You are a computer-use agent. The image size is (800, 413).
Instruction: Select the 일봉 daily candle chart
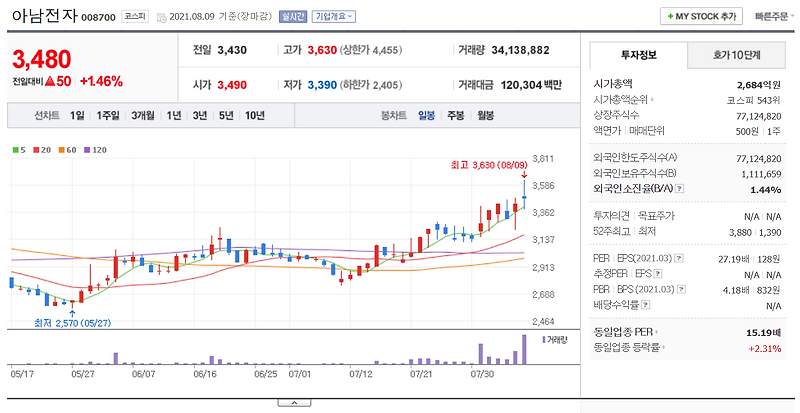coord(427,116)
